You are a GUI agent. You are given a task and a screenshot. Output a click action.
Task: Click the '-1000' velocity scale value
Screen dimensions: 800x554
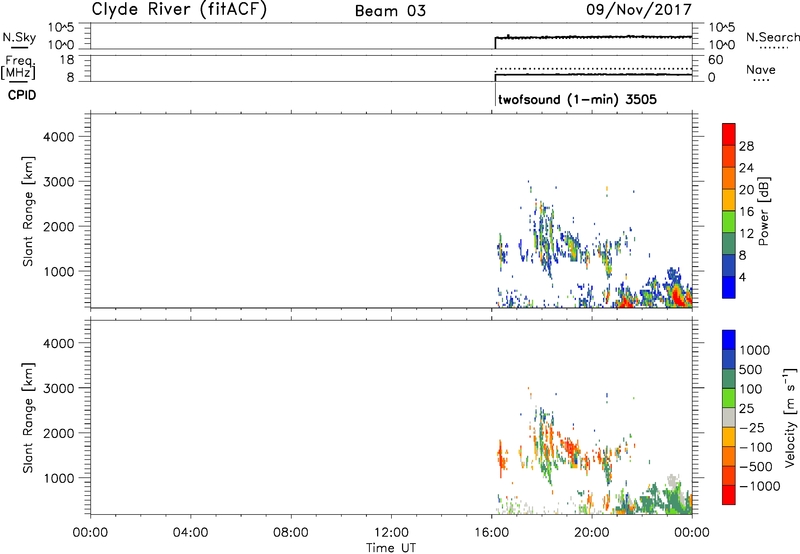coord(759,486)
